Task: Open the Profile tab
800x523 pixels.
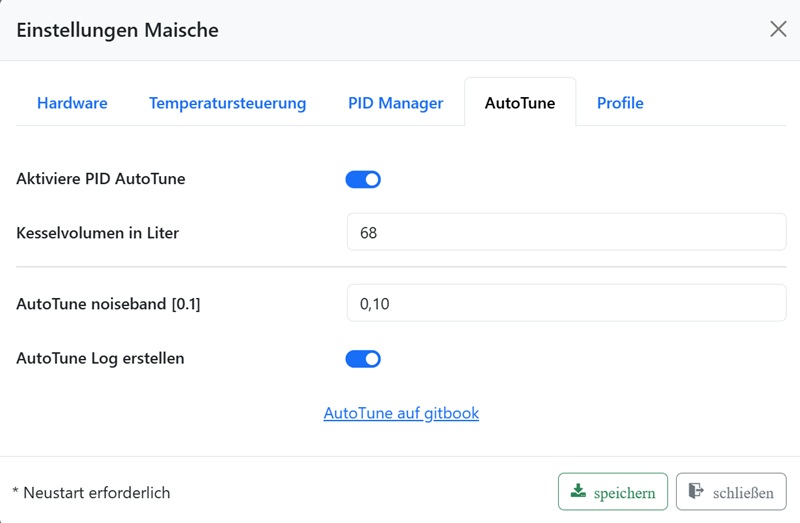Action: (620, 103)
